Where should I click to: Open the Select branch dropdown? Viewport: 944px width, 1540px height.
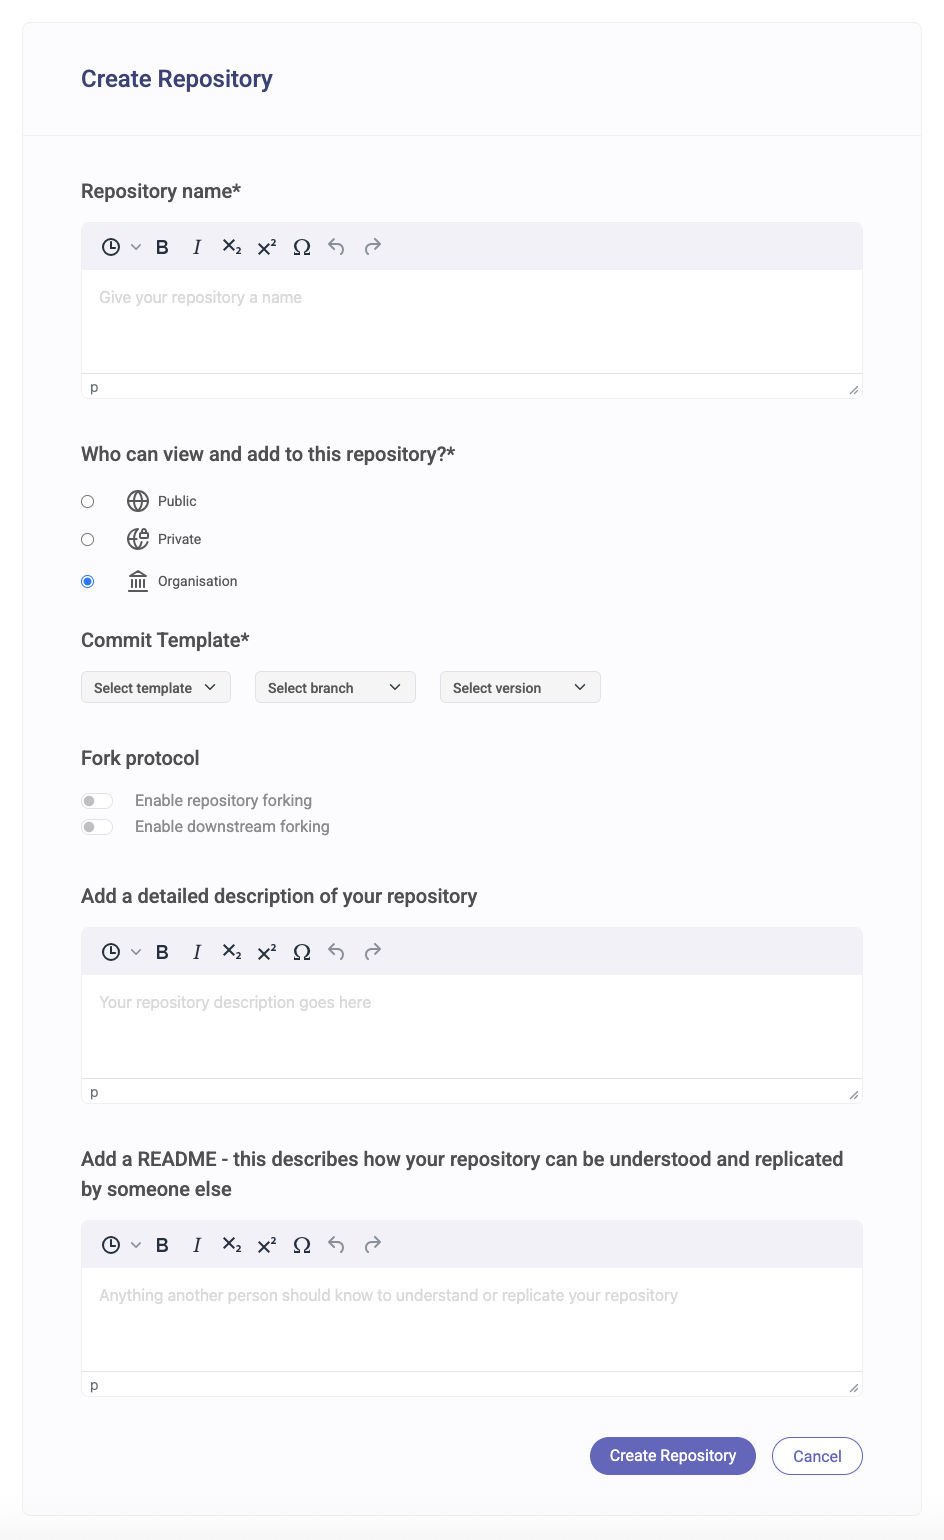tap(334, 687)
